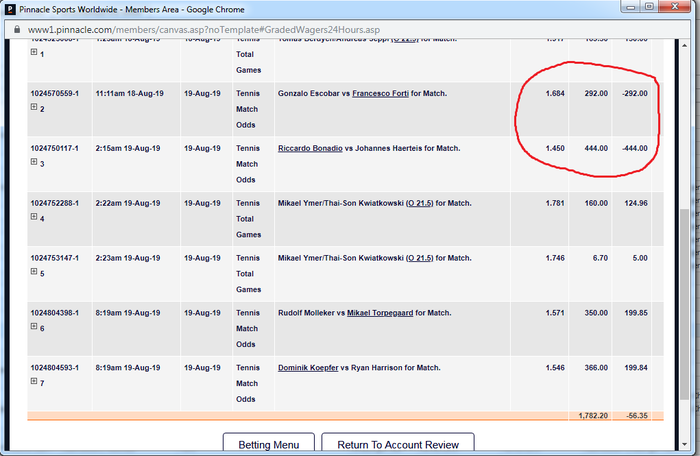Click the vertical scrollbar thumb
The width and height of the screenshot is (700, 456).
684,304
